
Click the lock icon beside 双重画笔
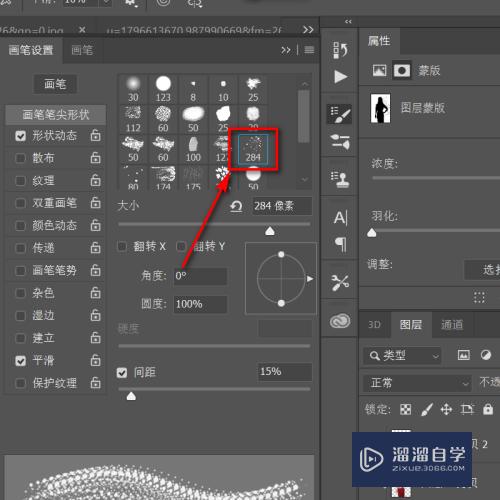(95, 202)
